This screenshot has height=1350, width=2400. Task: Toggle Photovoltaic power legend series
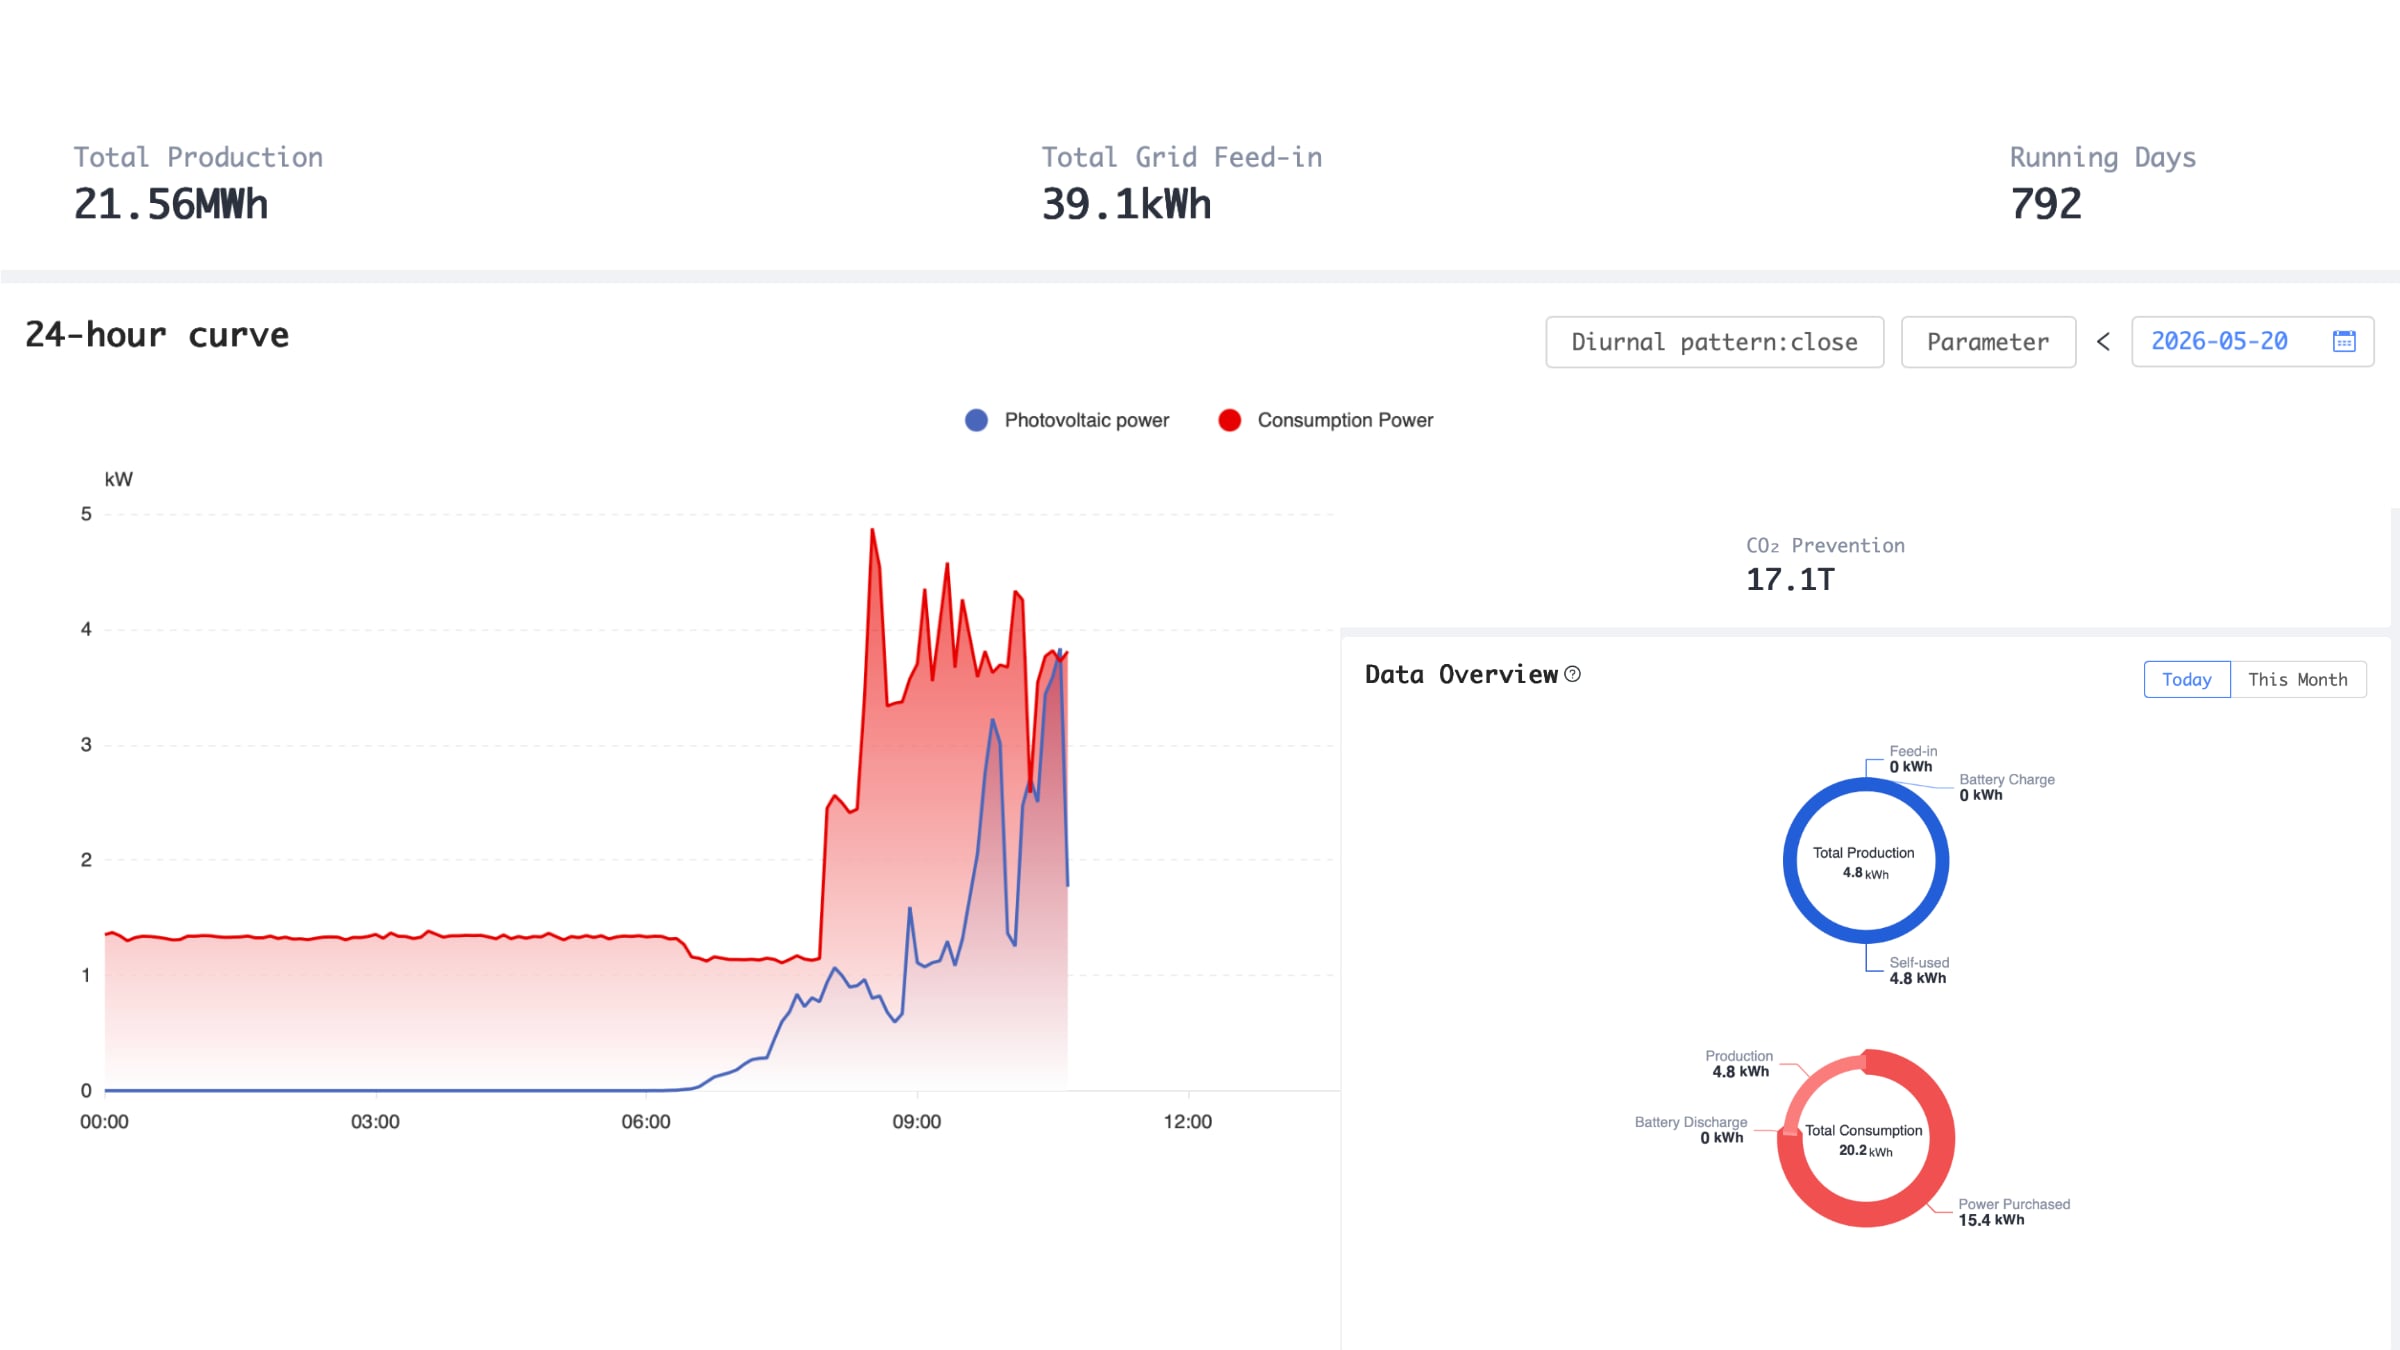(x=1067, y=420)
